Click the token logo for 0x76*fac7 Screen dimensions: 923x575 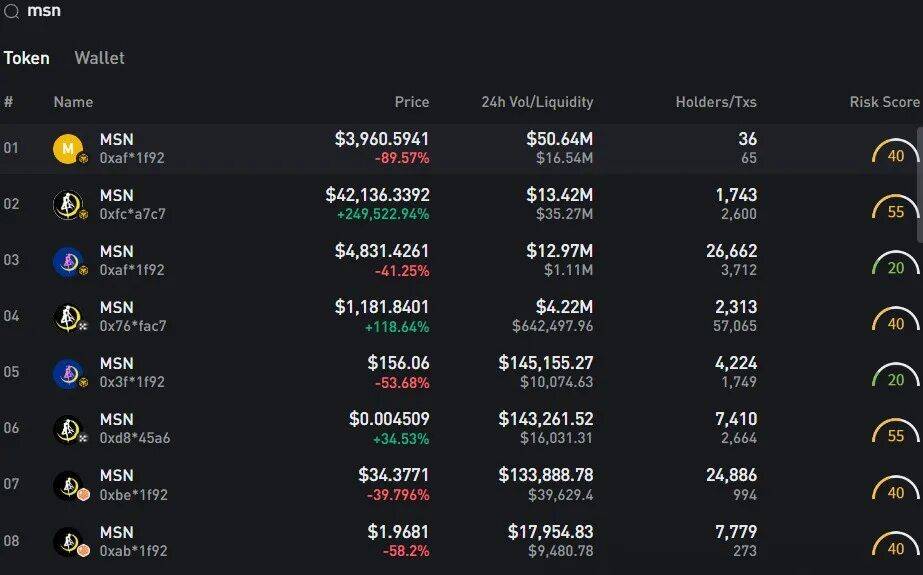click(x=67, y=318)
